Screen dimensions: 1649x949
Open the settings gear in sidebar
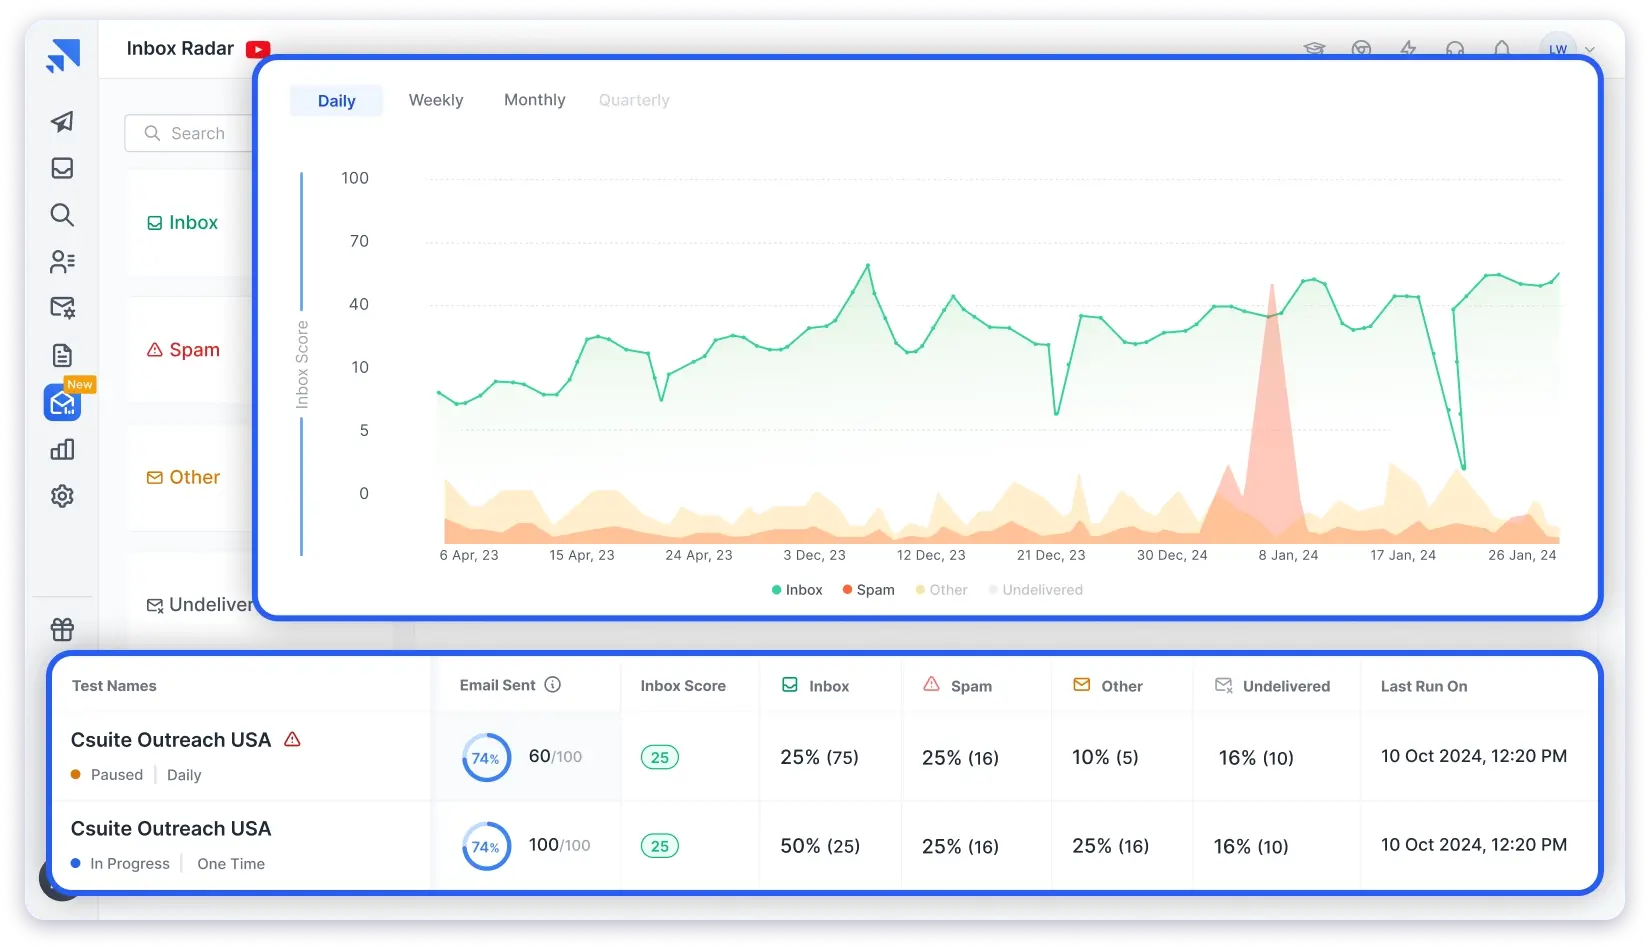pyautogui.click(x=62, y=496)
